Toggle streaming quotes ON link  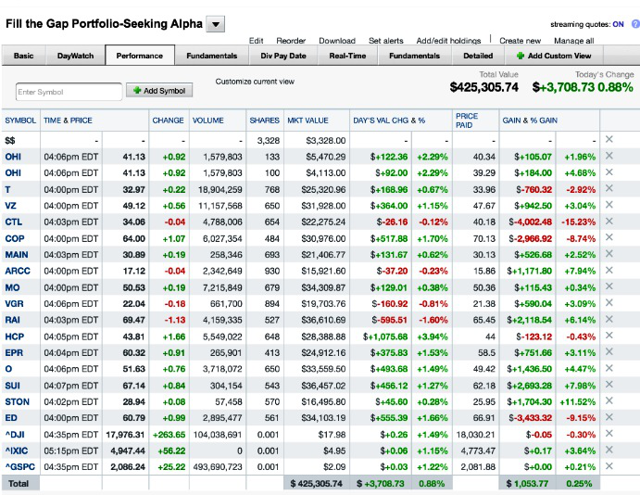pos(618,24)
